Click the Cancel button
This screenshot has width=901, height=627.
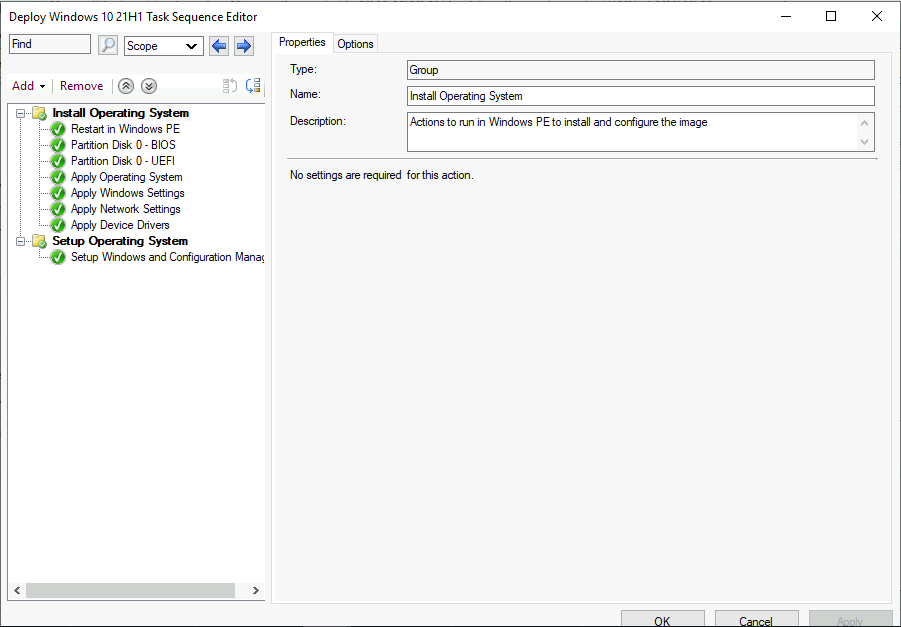tap(756, 620)
